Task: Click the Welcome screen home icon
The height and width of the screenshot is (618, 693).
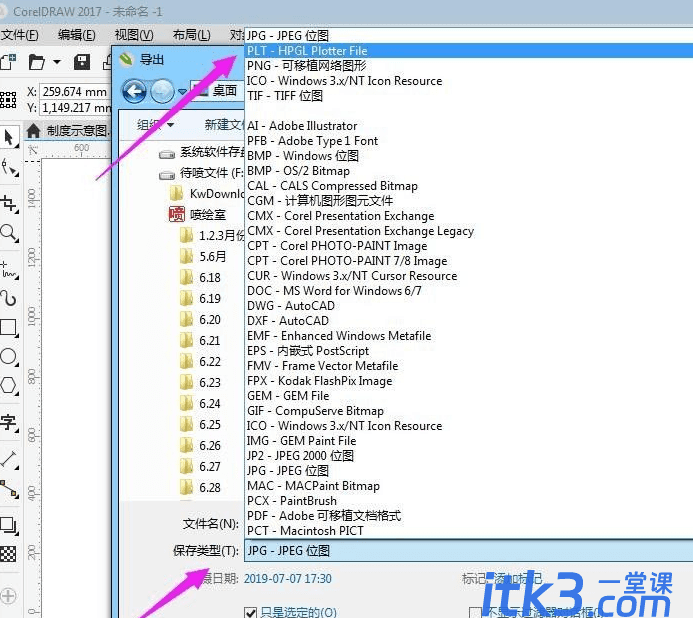Action: [34, 131]
